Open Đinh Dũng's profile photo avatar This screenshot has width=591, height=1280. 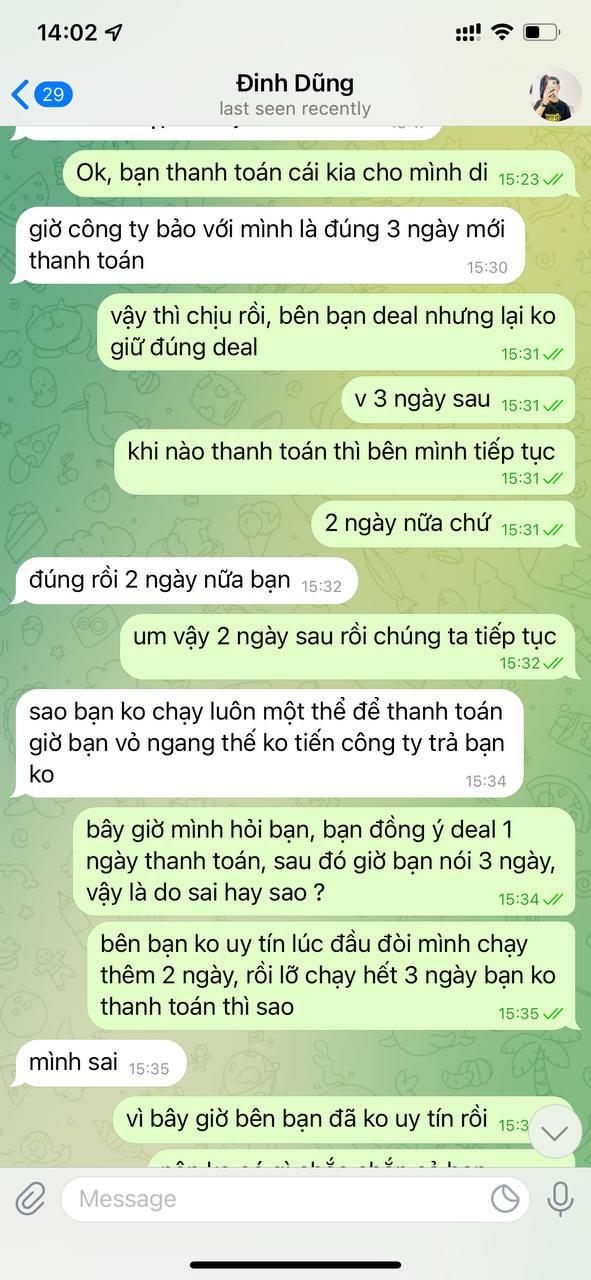[x=555, y=96]
